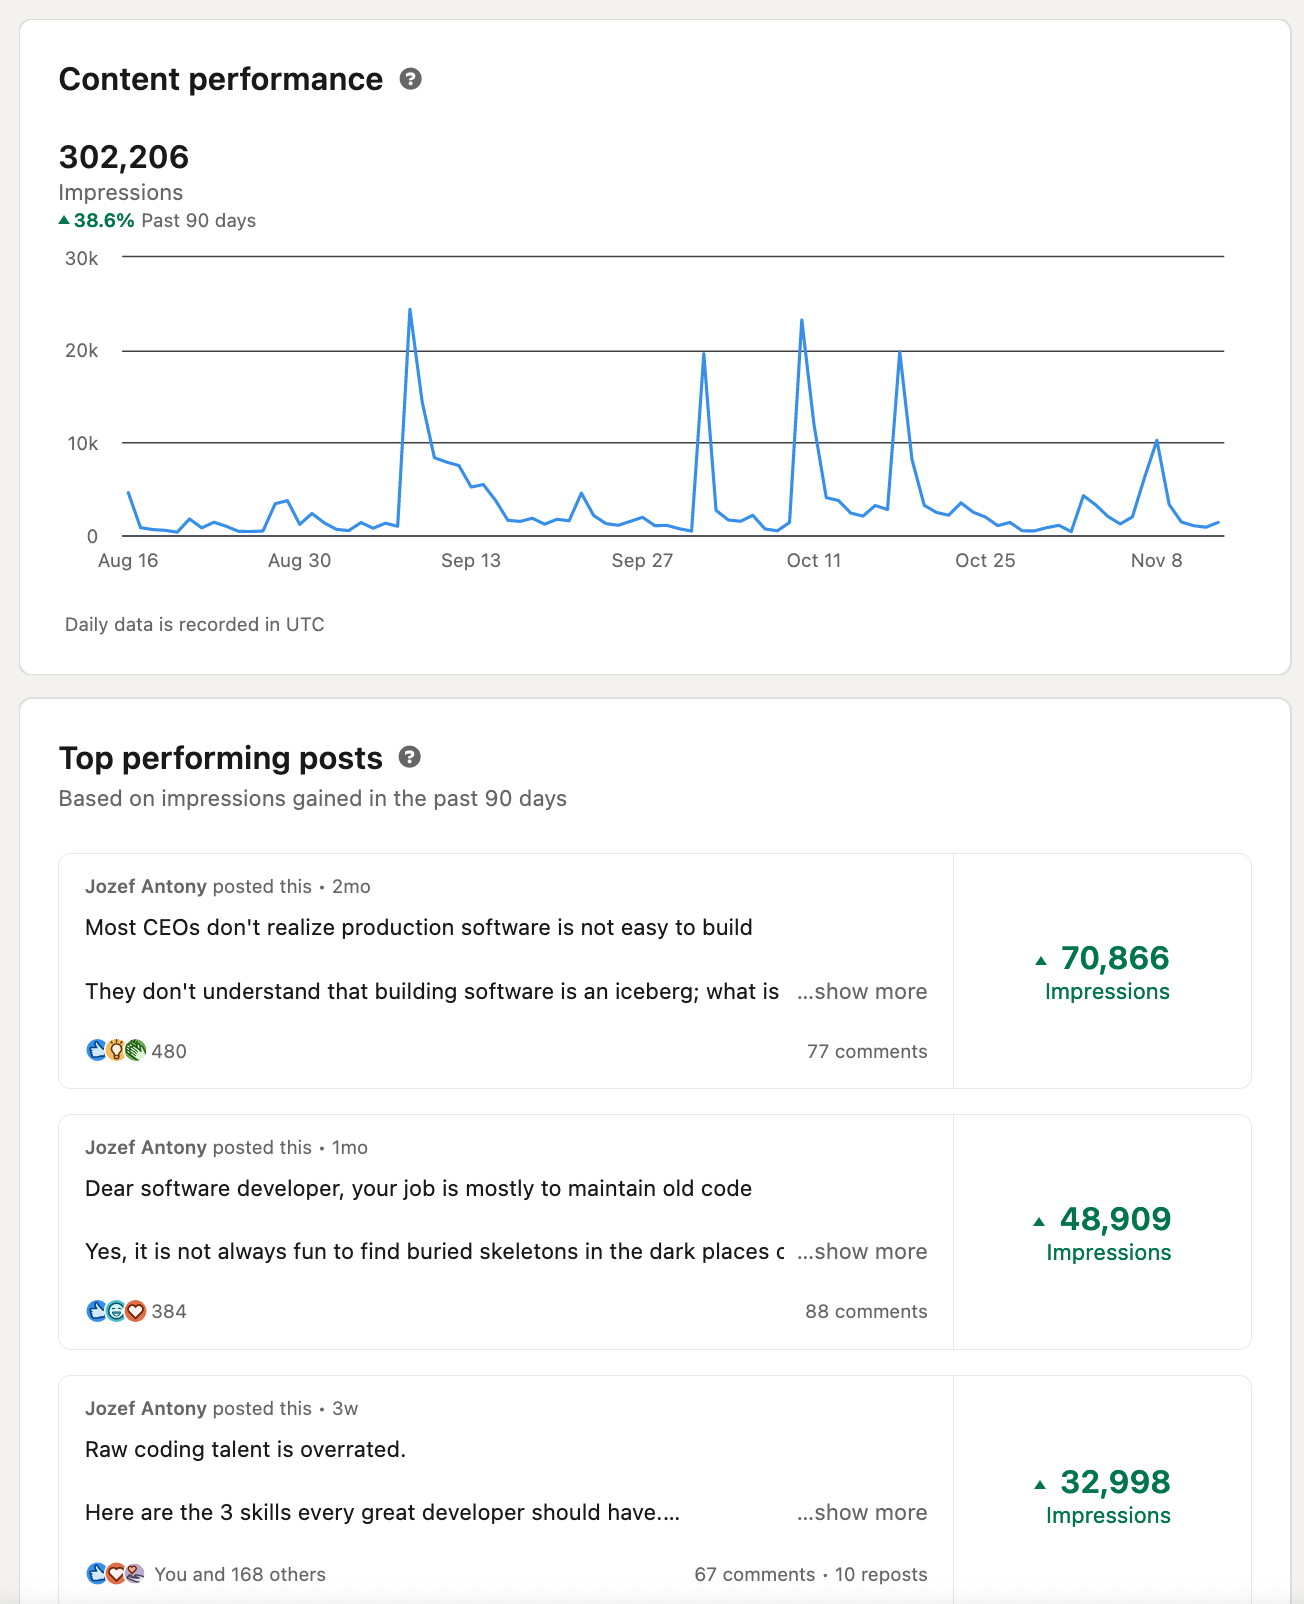
Task: Open the 67 comments link
Action: 755,1574
